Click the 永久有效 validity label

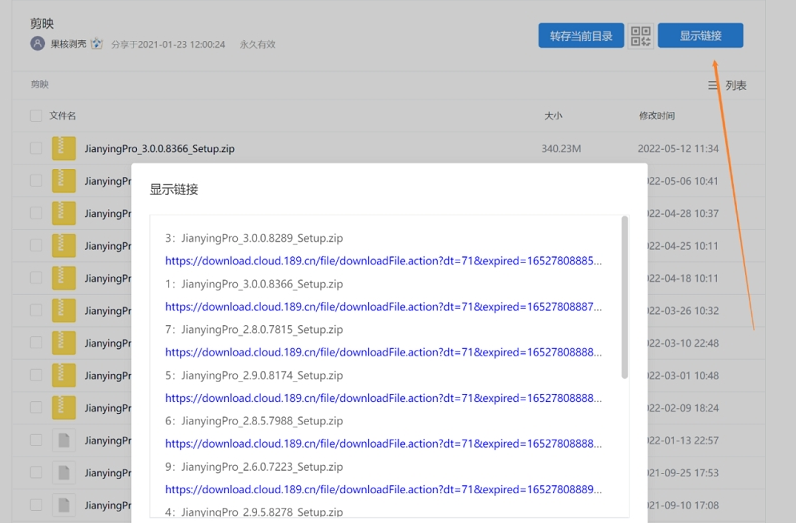(x=257, y=44)
